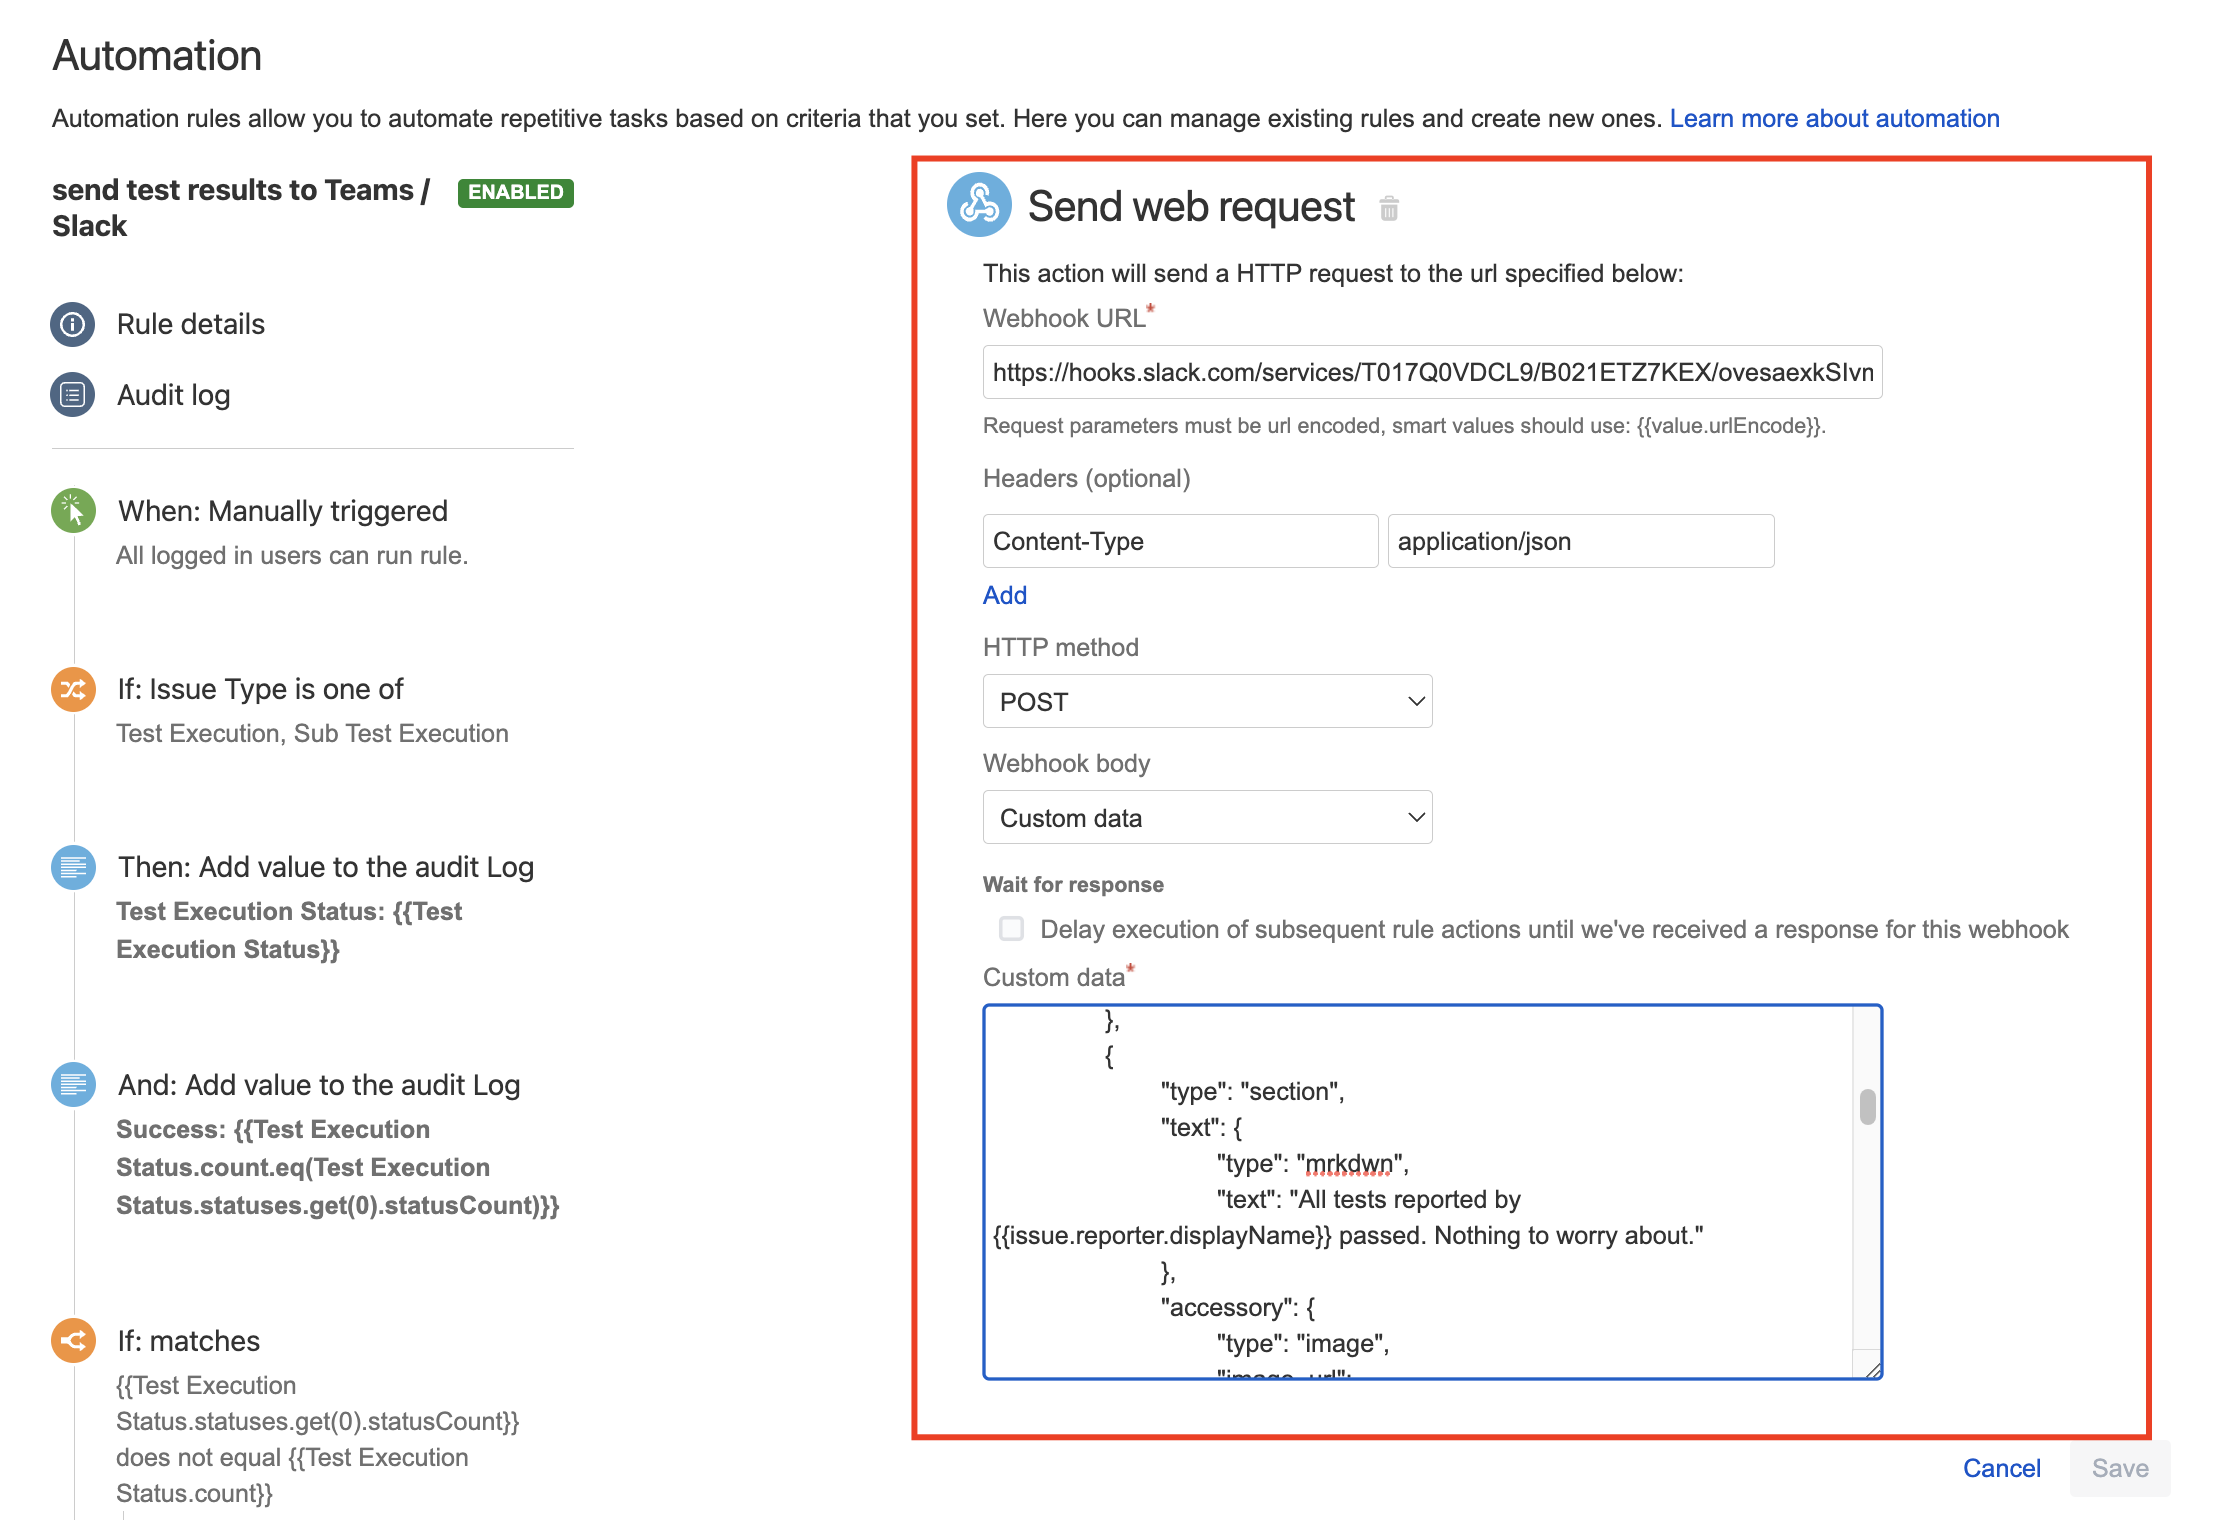Click the Custom data textarea resize handle
Screen dimensions: 2226x1520
pos(1872,1369)
